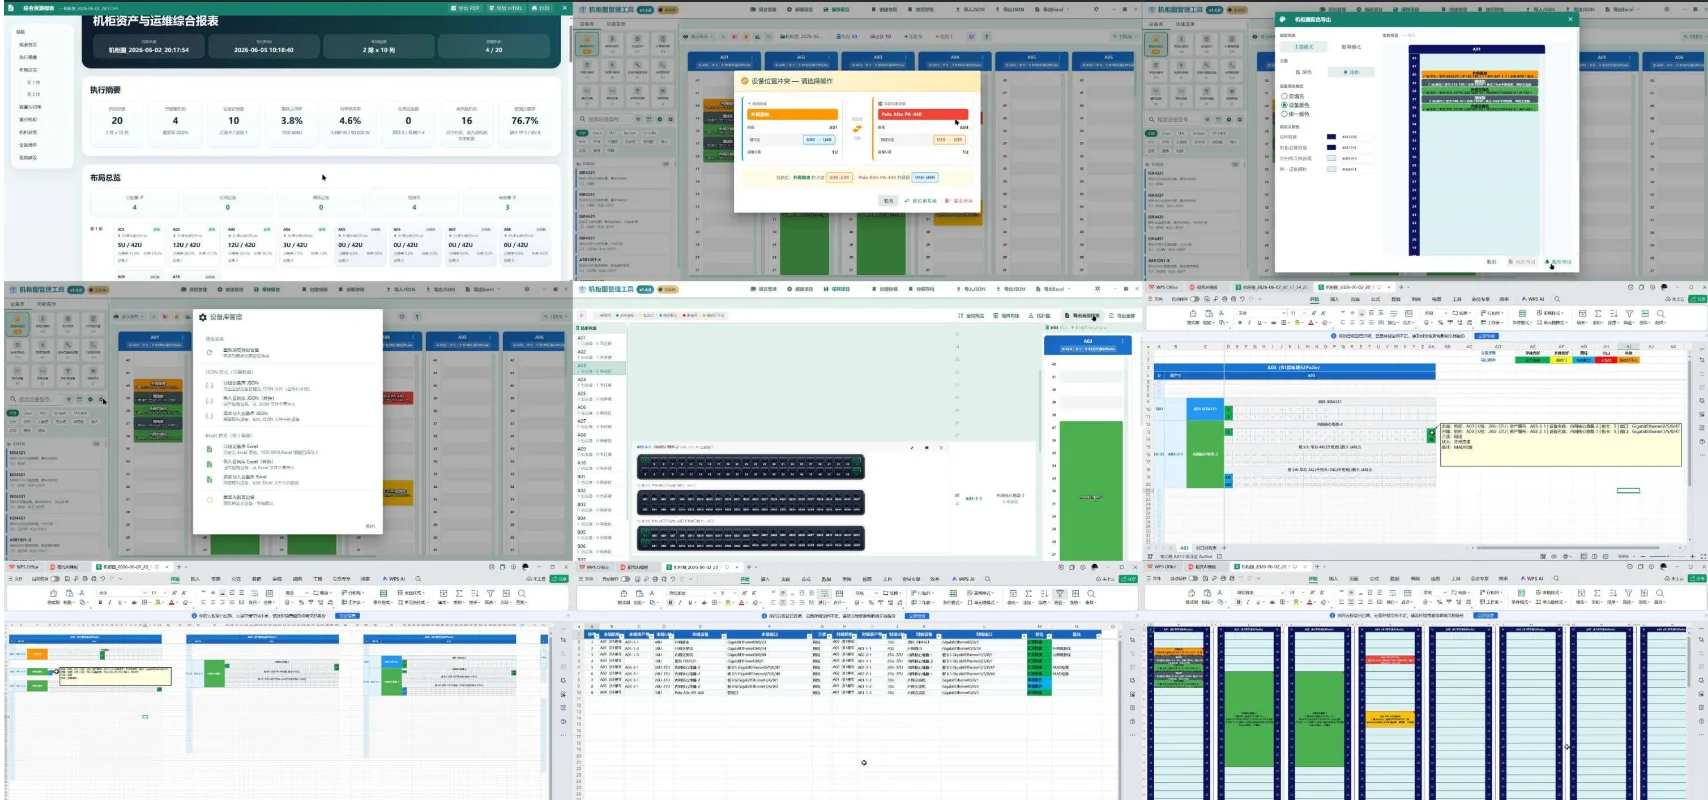
Task: Click 导出 HTML button in report header
Action: pos(505,8)
